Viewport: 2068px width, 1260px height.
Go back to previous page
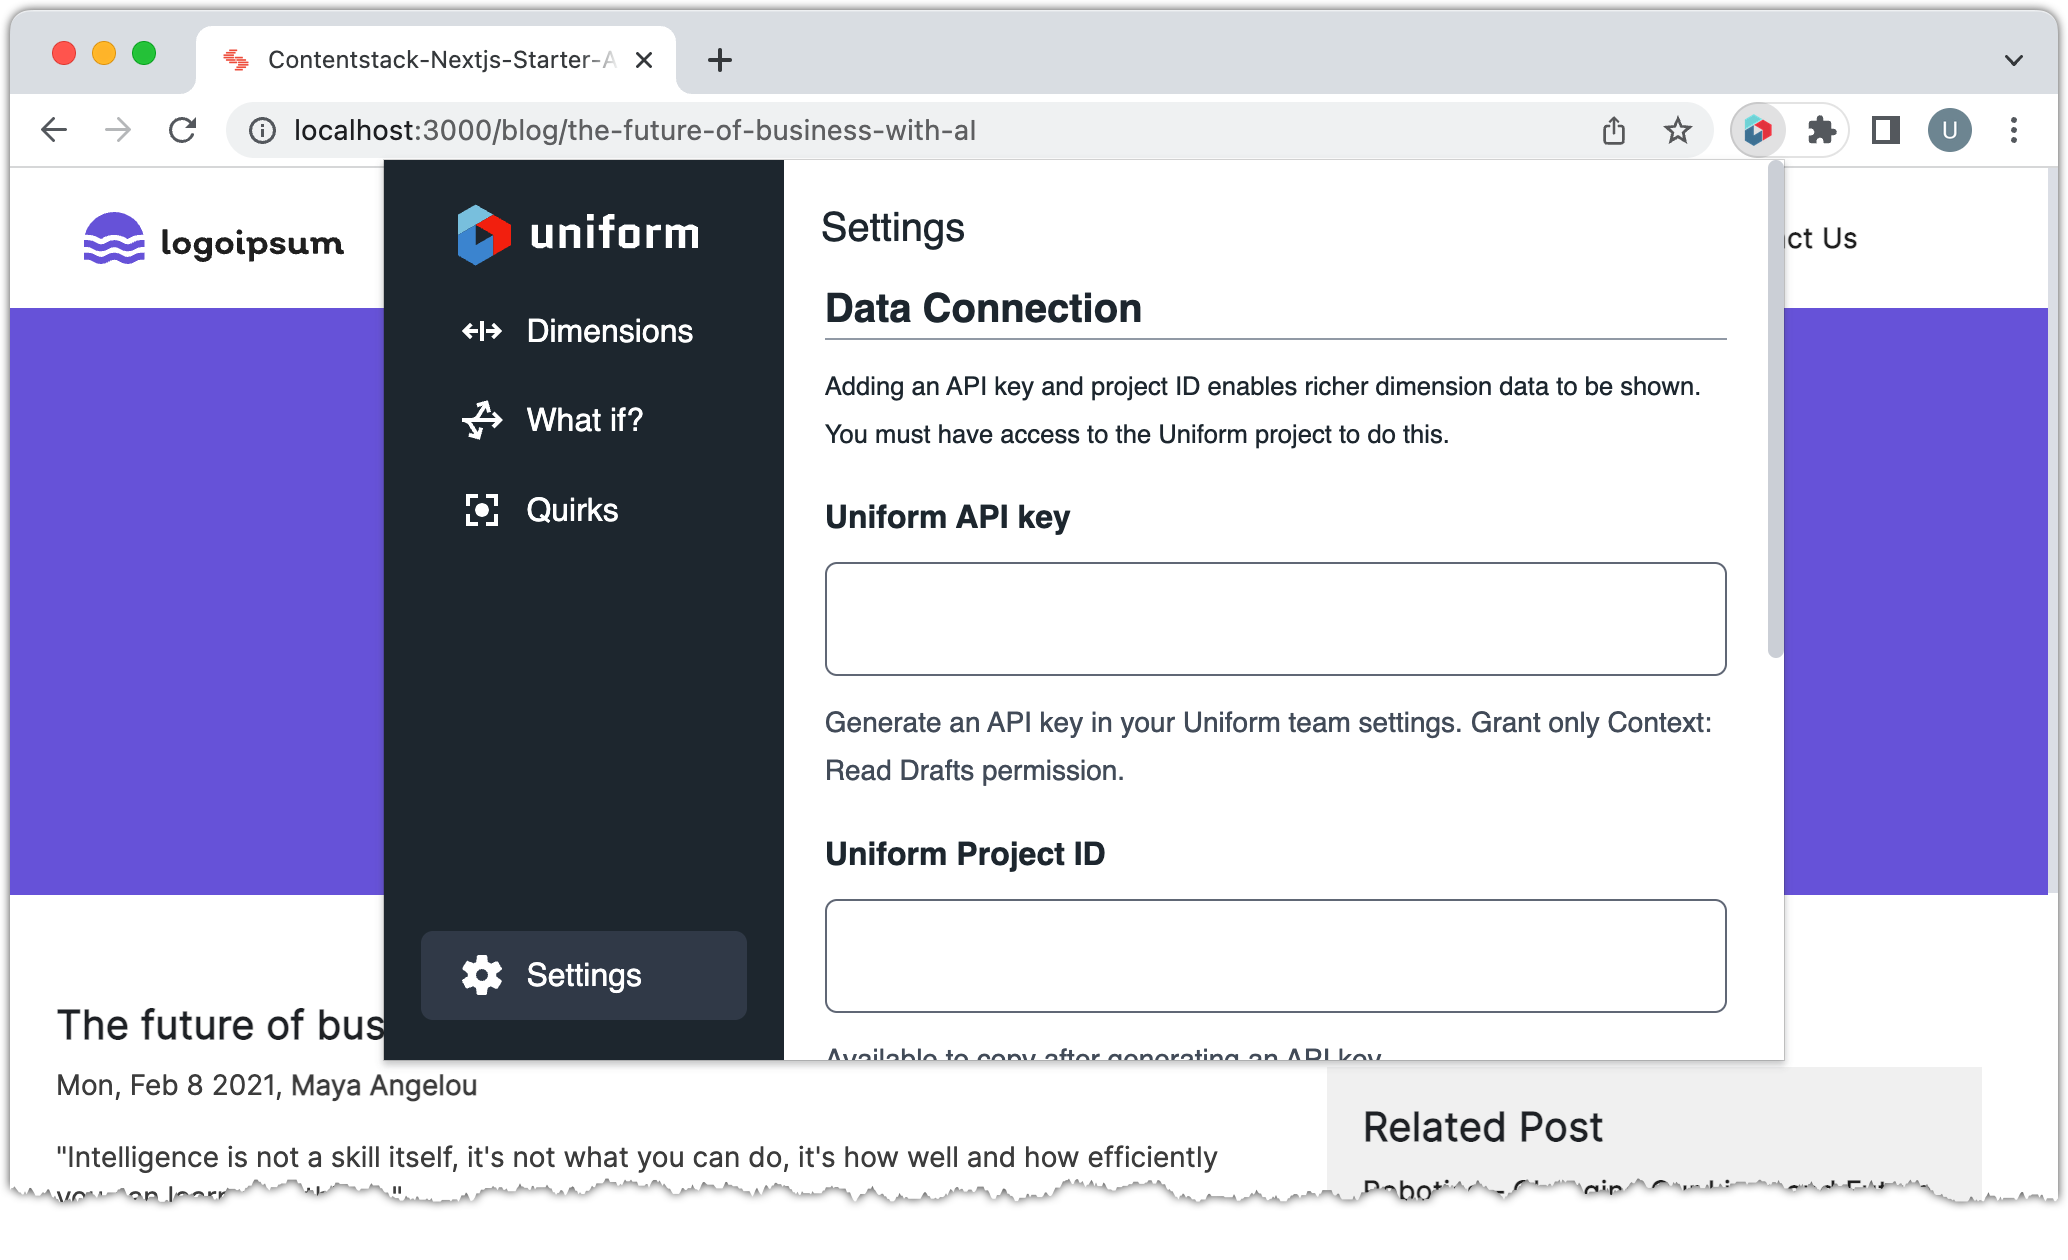pos(54,130)
